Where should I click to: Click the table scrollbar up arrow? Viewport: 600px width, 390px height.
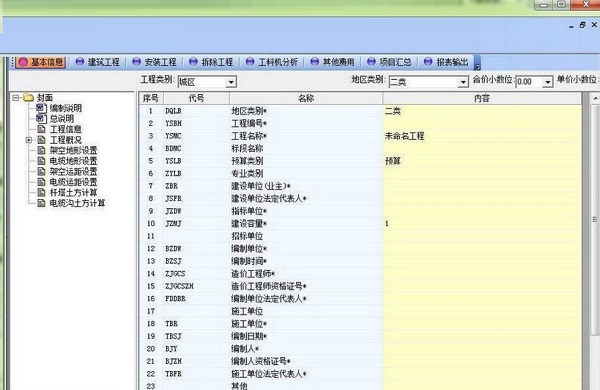coord(595,99)
